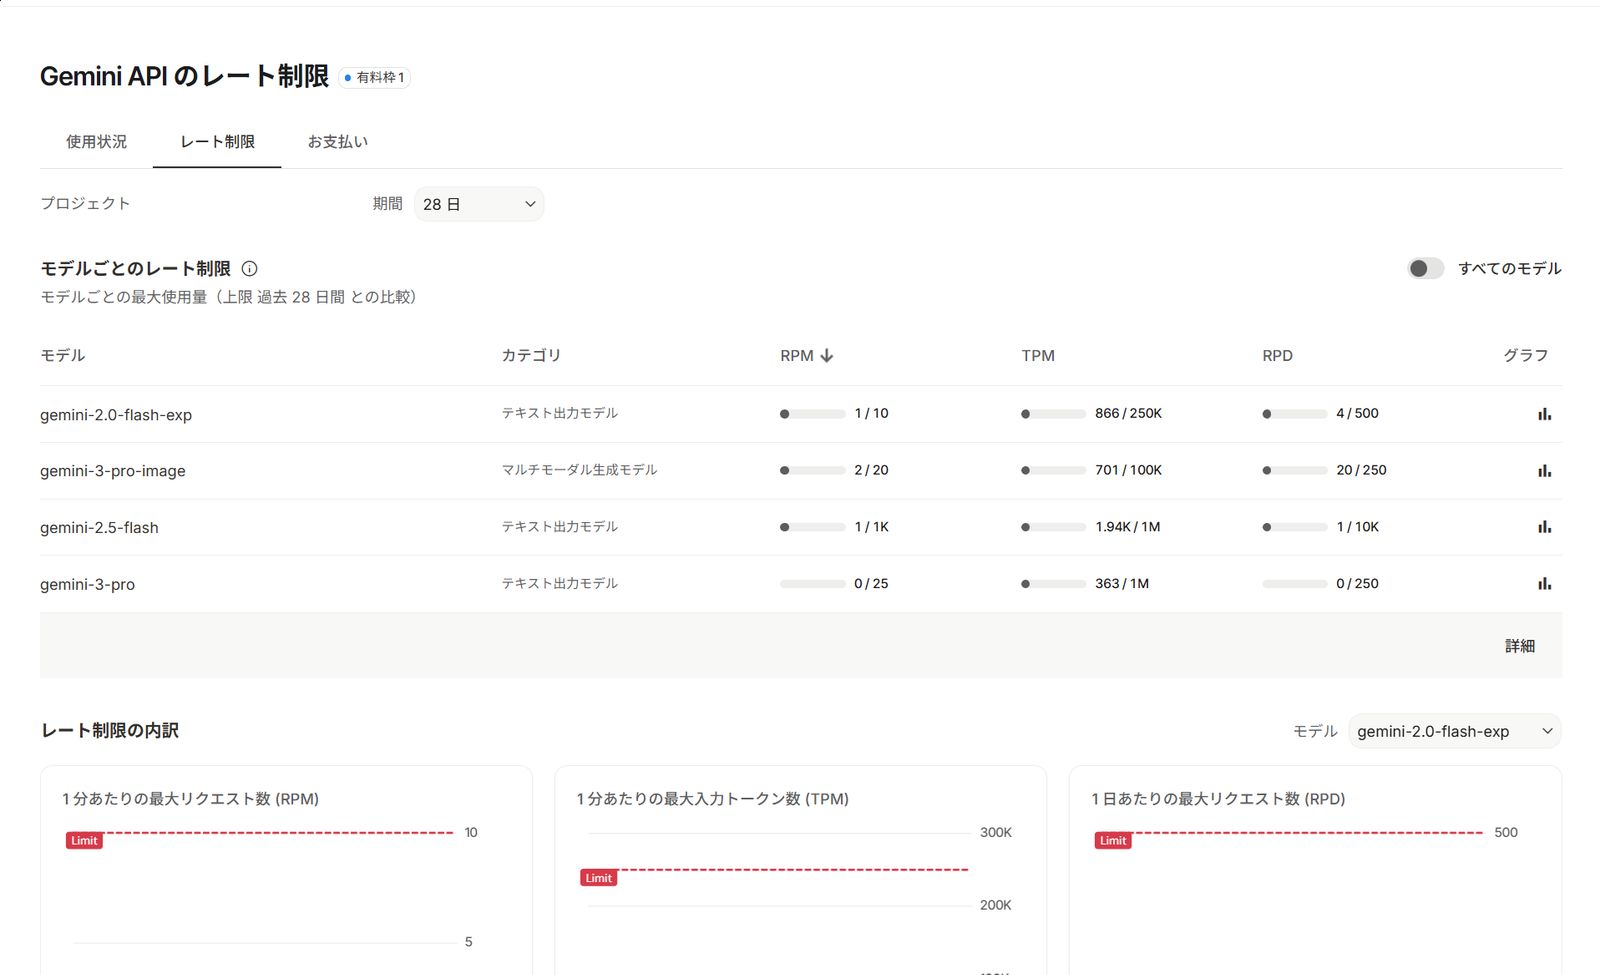Click the 詳細 button
Viewport: 1600px width, 975px height.
click(1520, 645)
